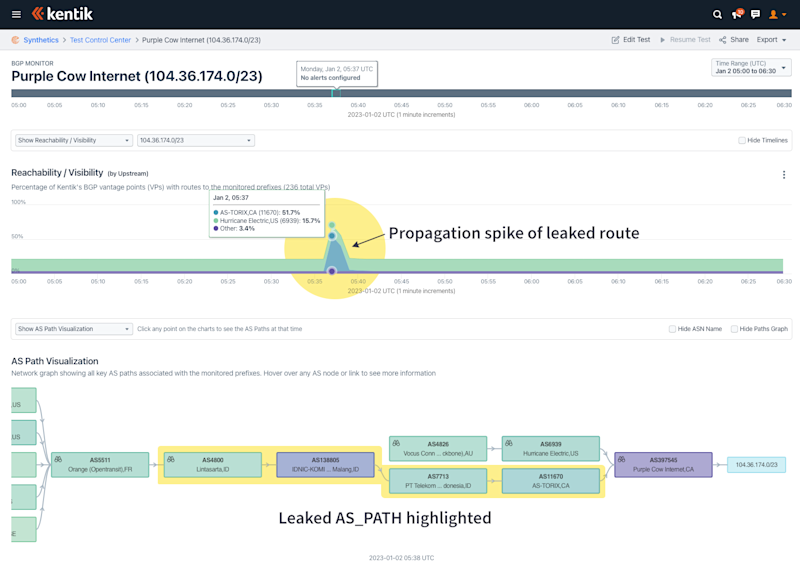Viewport: 800px width, 574px height.
Task: Click binoculars icon on AS397545 node
Action: coord(621,459)
